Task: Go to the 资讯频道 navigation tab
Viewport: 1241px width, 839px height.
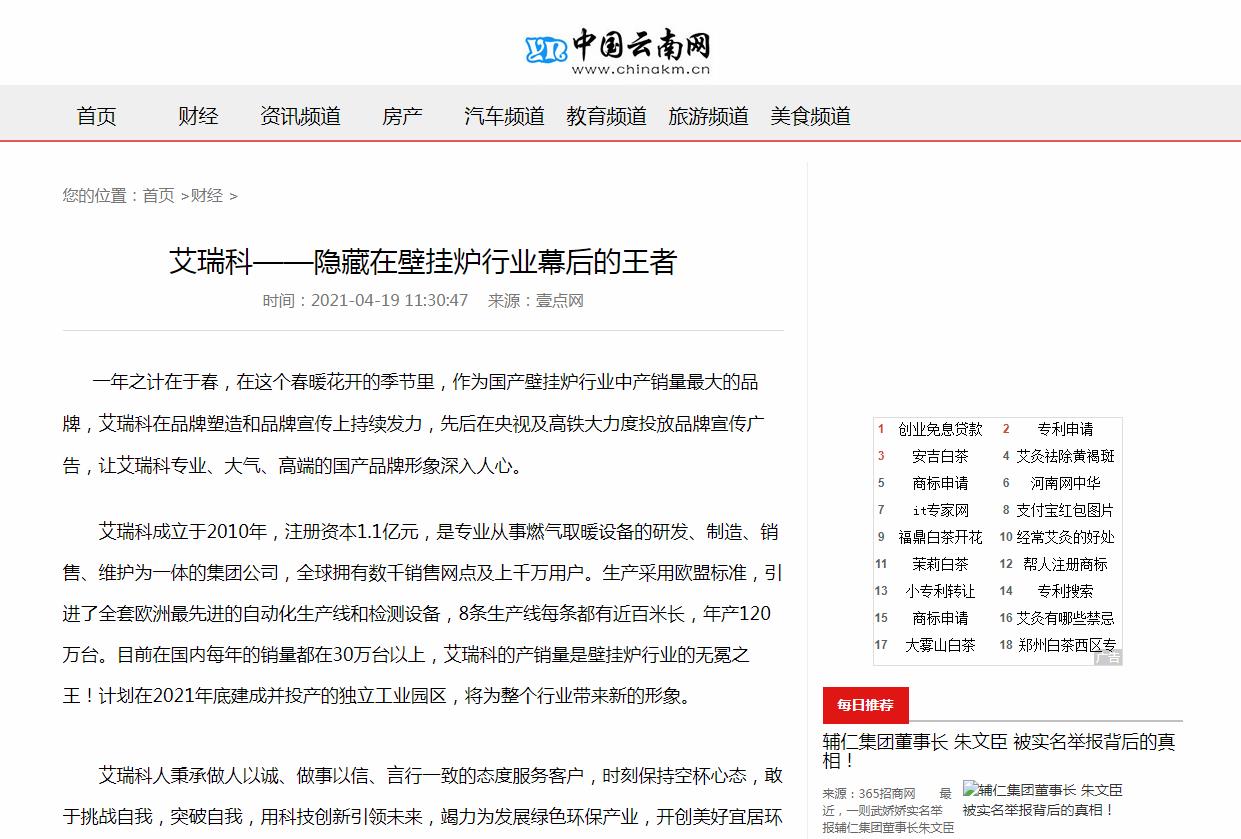Action: coord(300,116)
